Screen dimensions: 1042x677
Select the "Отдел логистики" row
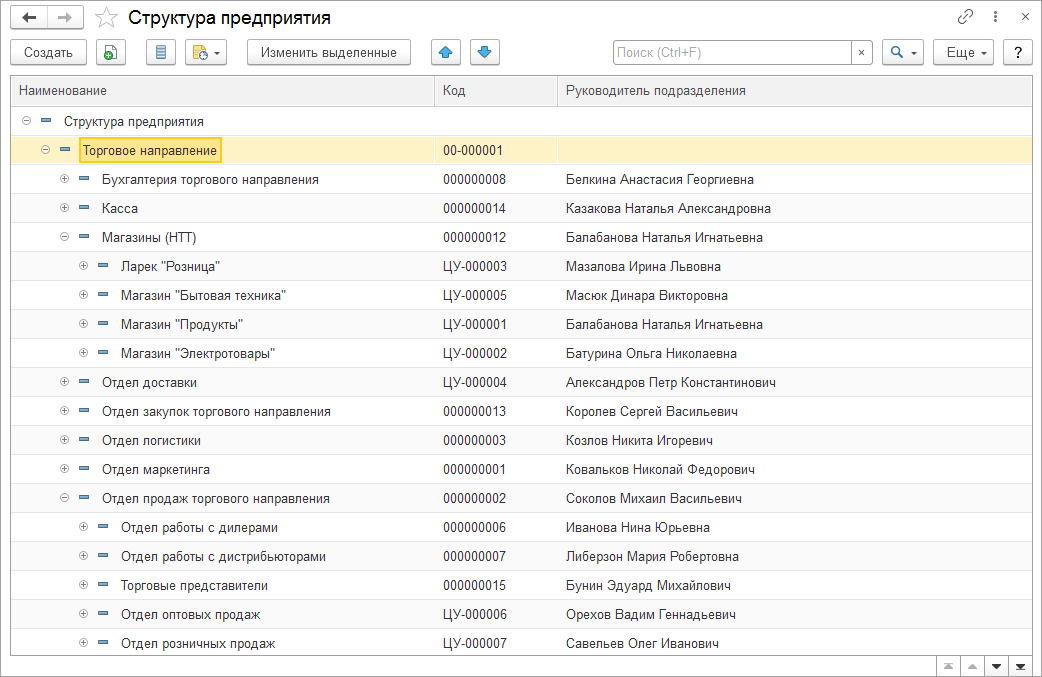click(x=151, y=440)
